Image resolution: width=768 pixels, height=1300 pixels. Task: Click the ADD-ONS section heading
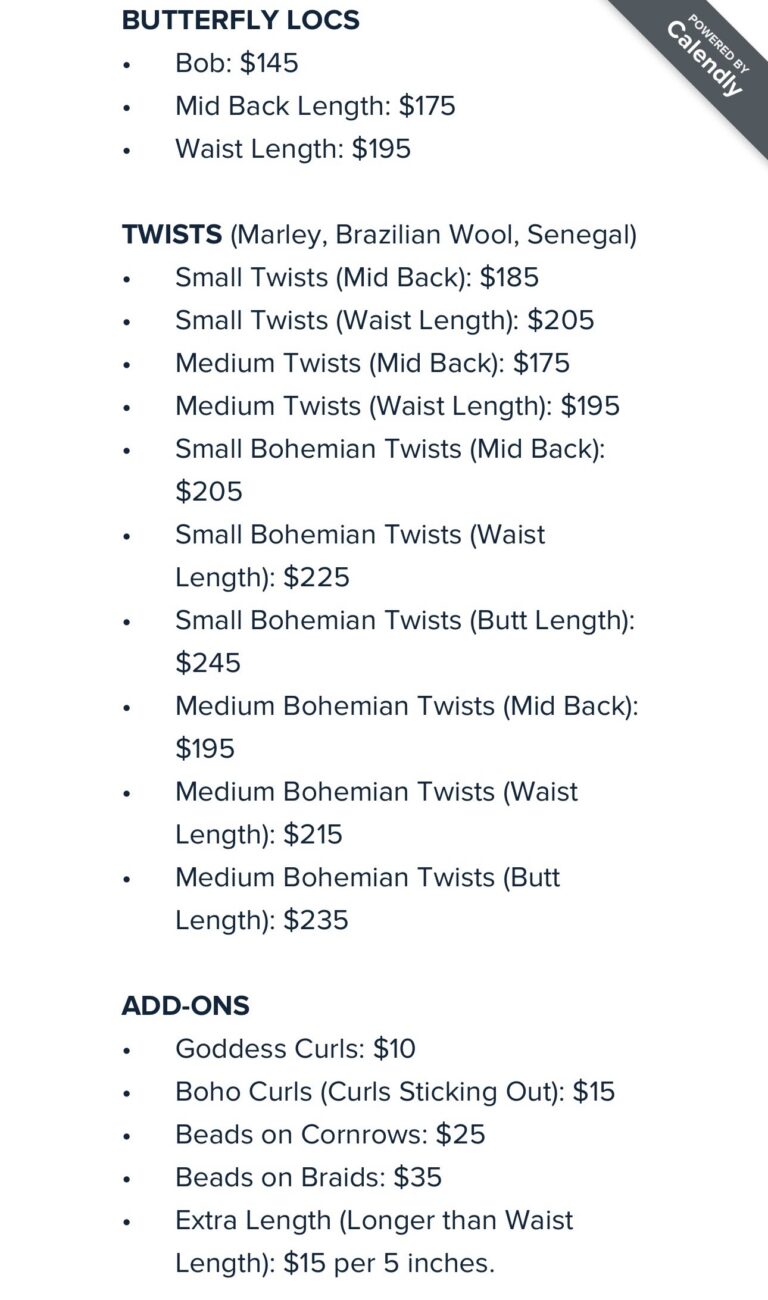tap(186, 1006)
